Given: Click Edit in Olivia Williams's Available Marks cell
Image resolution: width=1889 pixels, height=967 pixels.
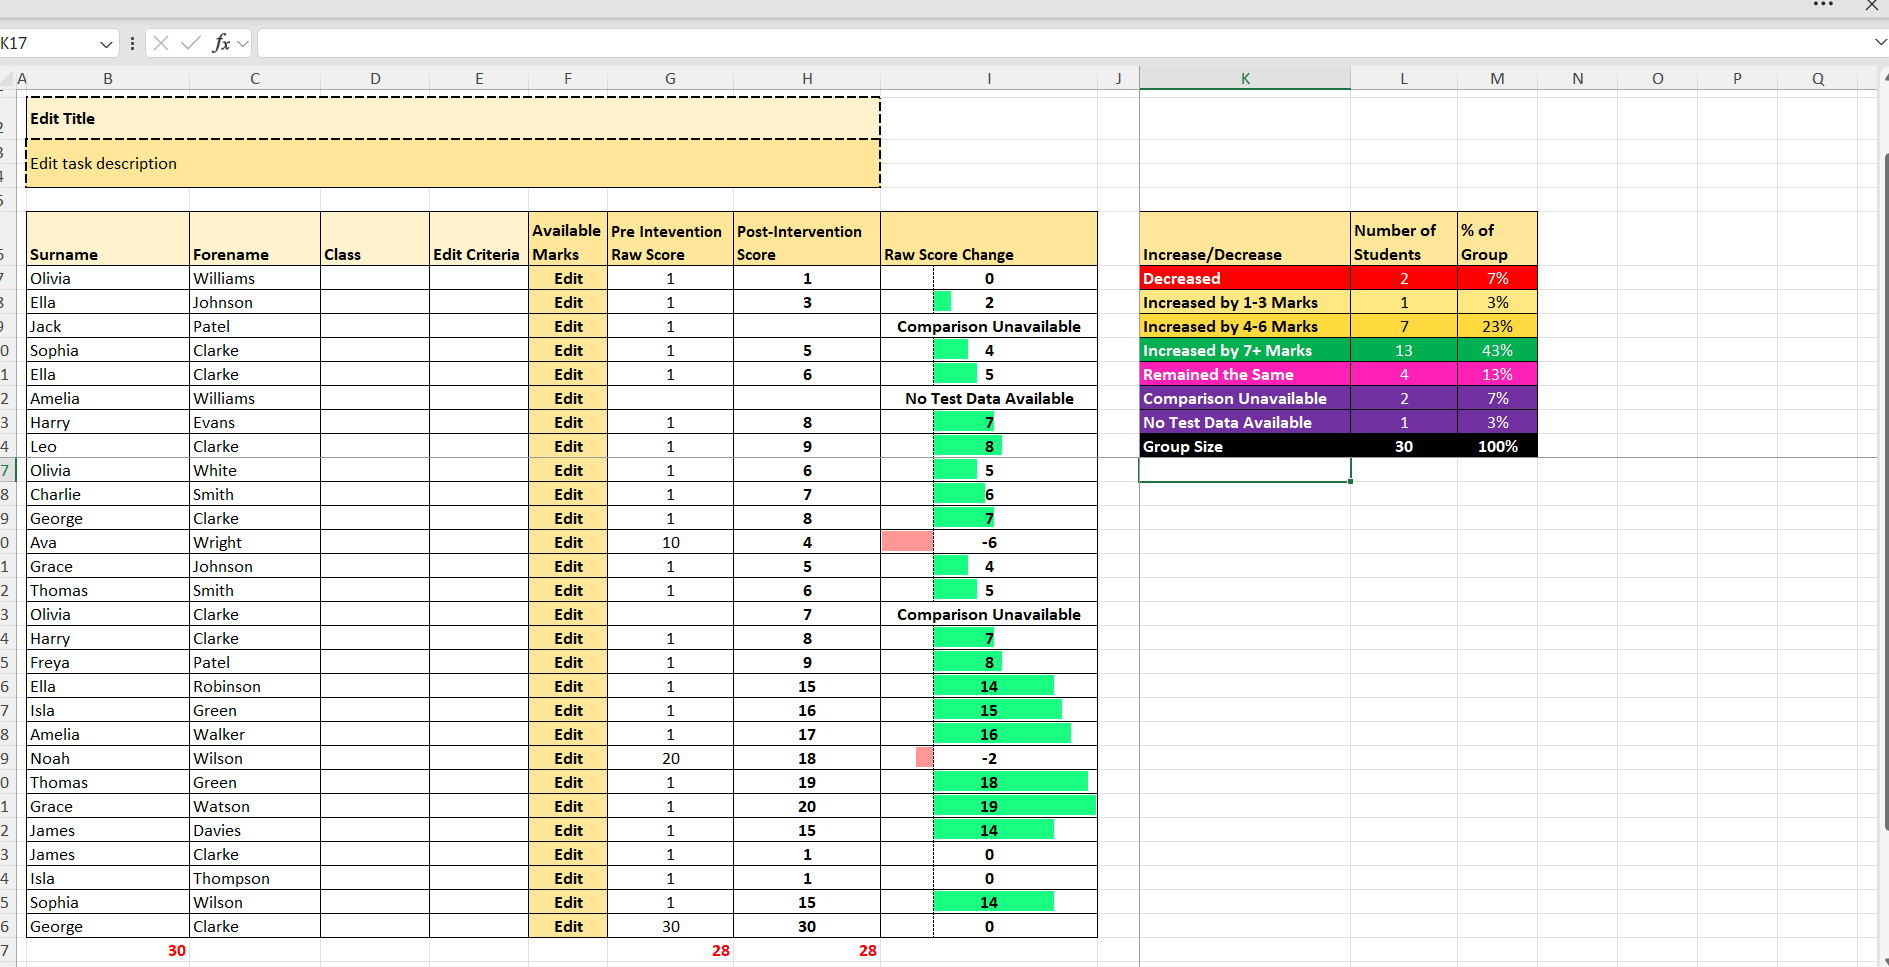Looking at the screenshot, I should (568, 279).
